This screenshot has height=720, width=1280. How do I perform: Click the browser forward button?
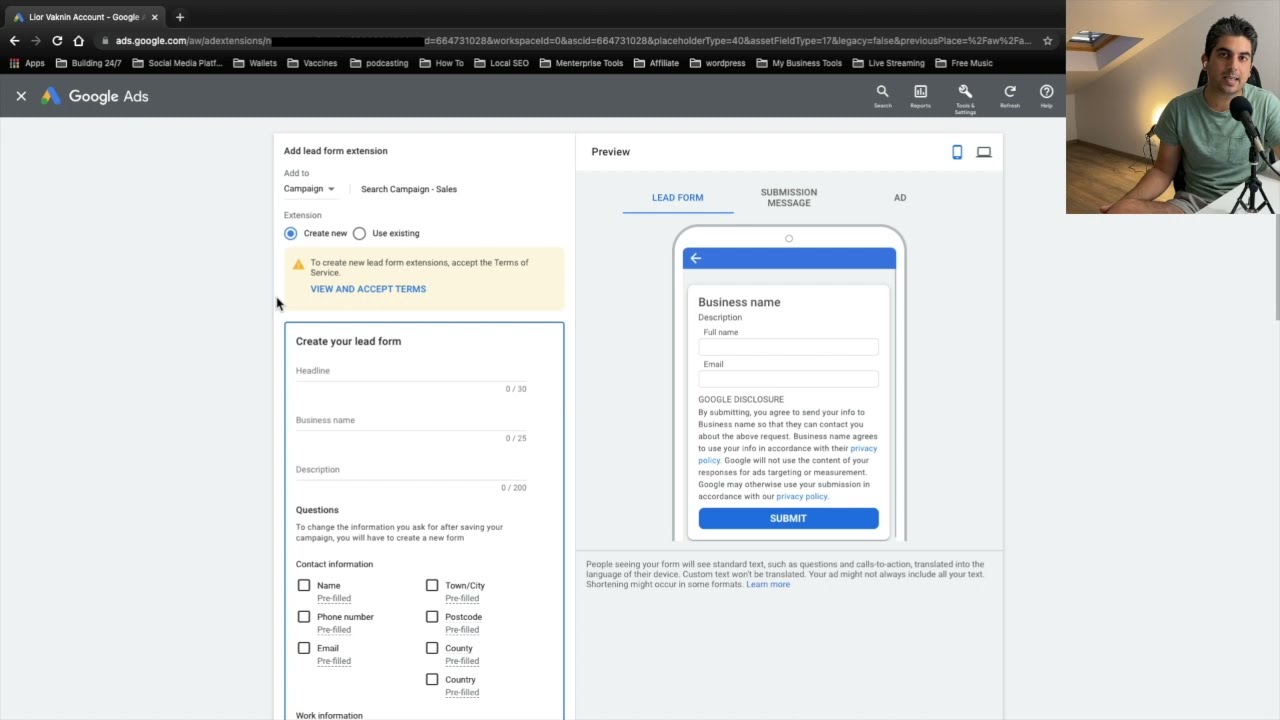[x=36, y=41]
